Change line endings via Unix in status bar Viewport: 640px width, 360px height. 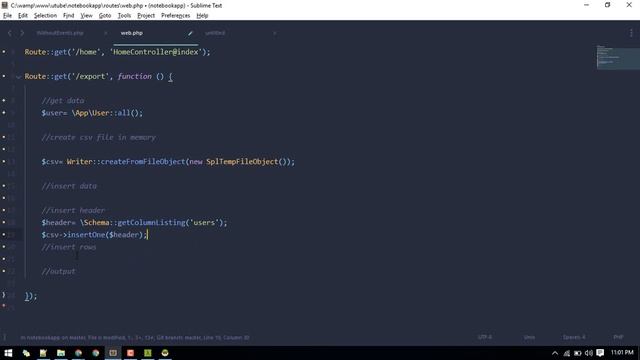point(529,337)
